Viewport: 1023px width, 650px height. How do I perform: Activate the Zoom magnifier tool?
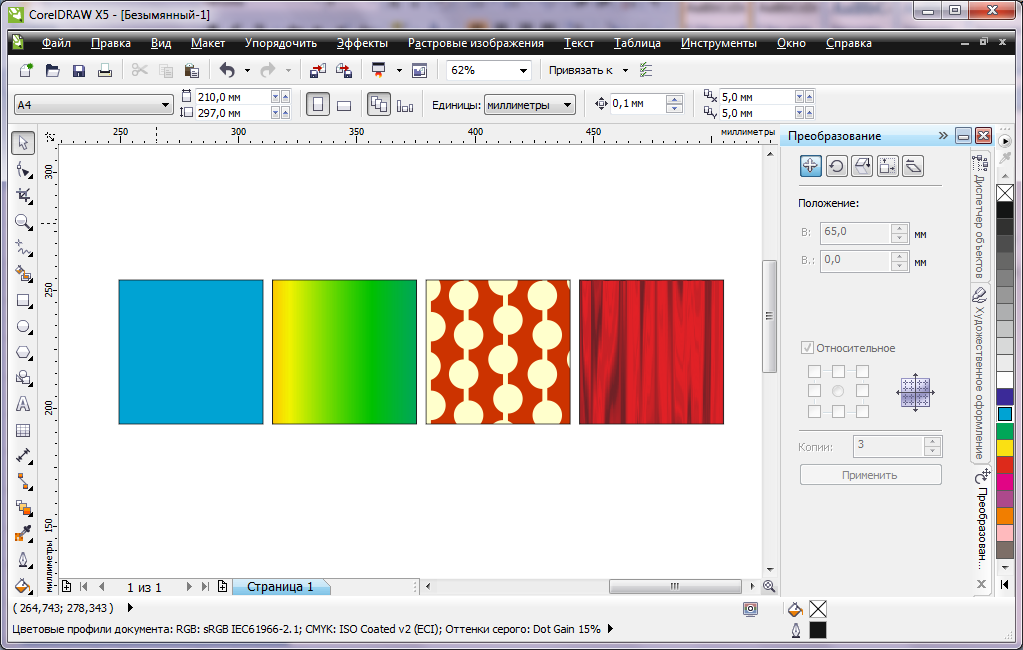23,222
